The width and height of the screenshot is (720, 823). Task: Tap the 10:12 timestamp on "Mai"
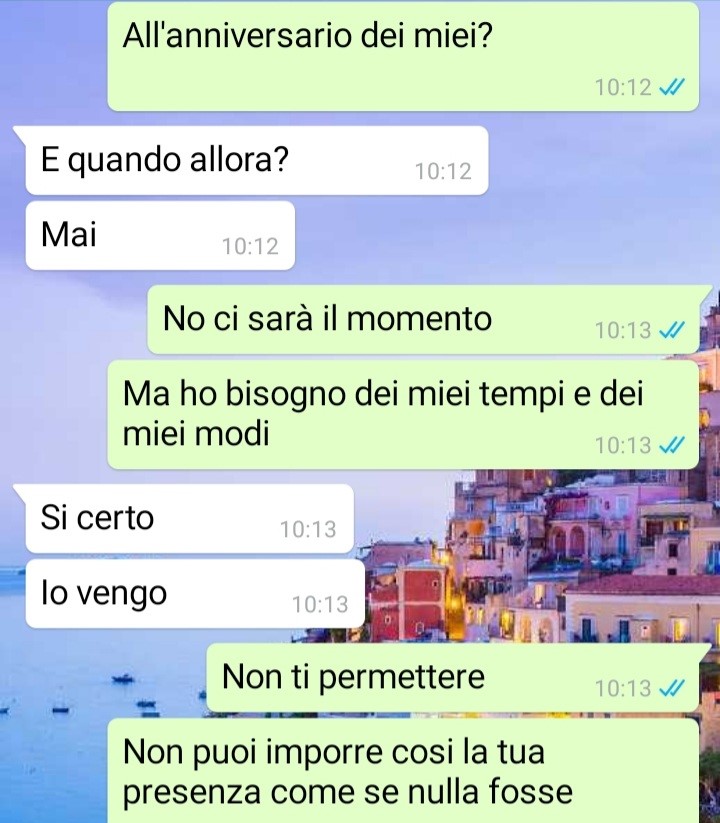(x=250, y=246)
